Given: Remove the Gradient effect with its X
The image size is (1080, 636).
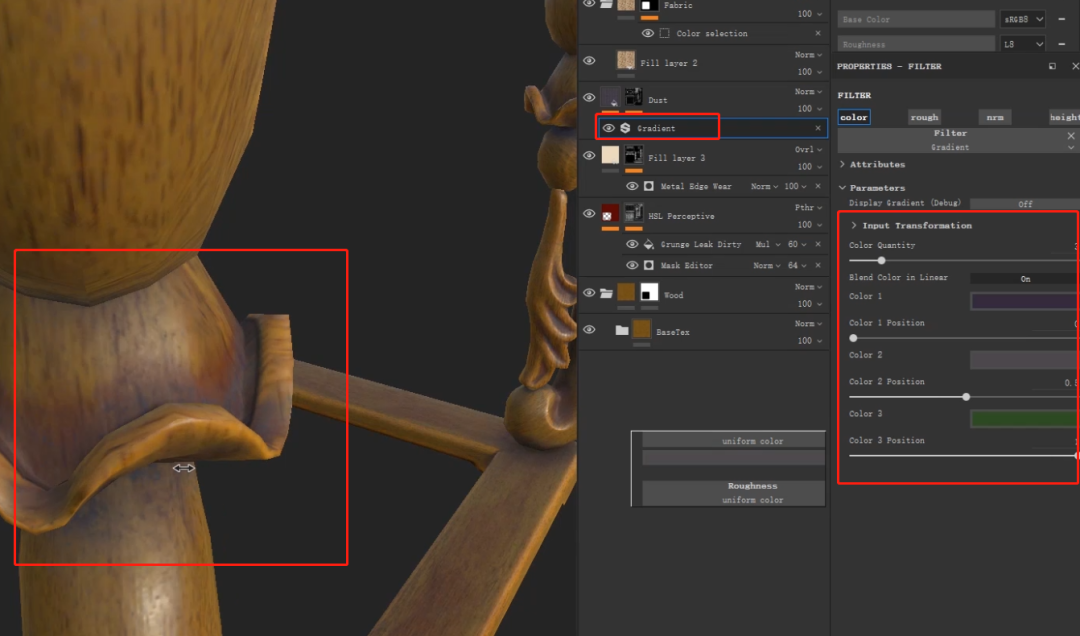Looking at the screenshot, I should [818, 128].
